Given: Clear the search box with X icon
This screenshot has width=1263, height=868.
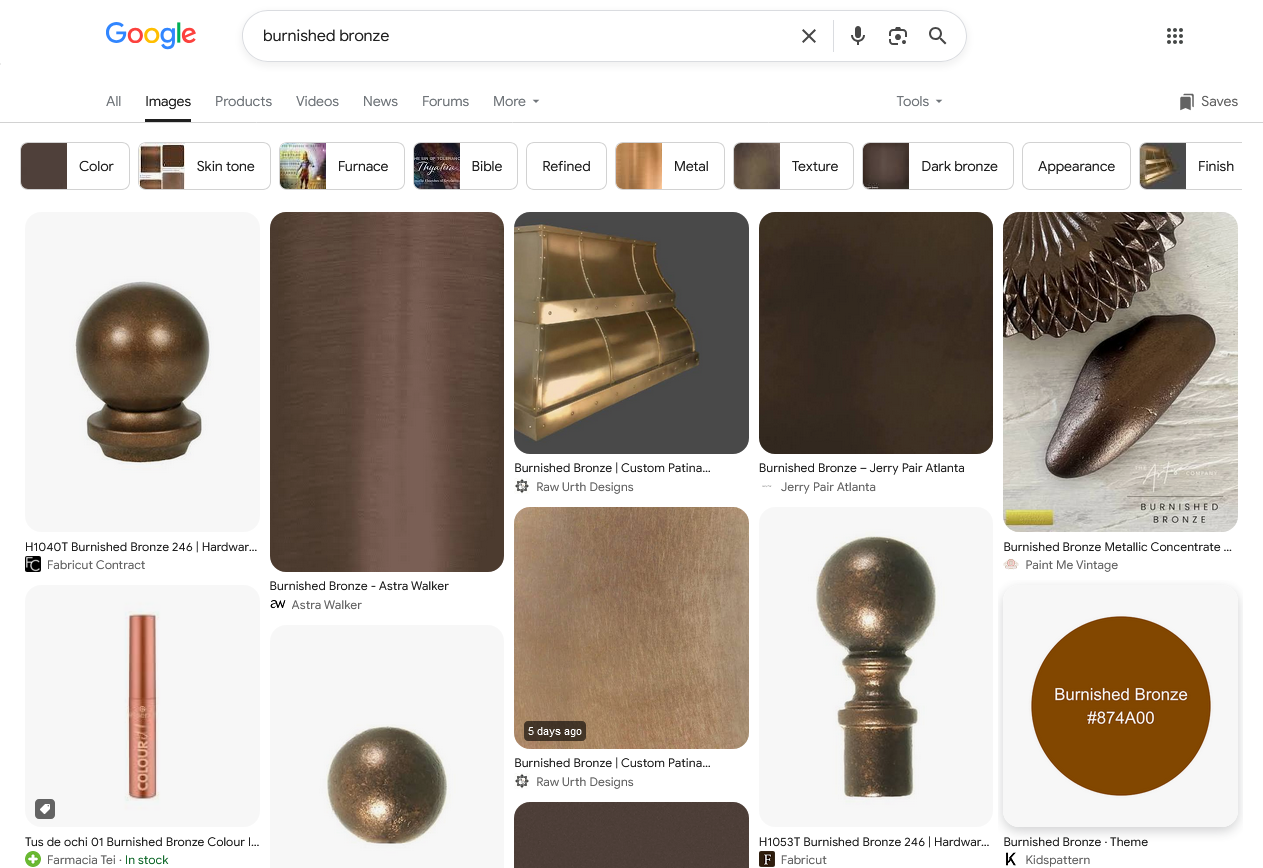Looking at the screenshot, I should click(809, 36).
